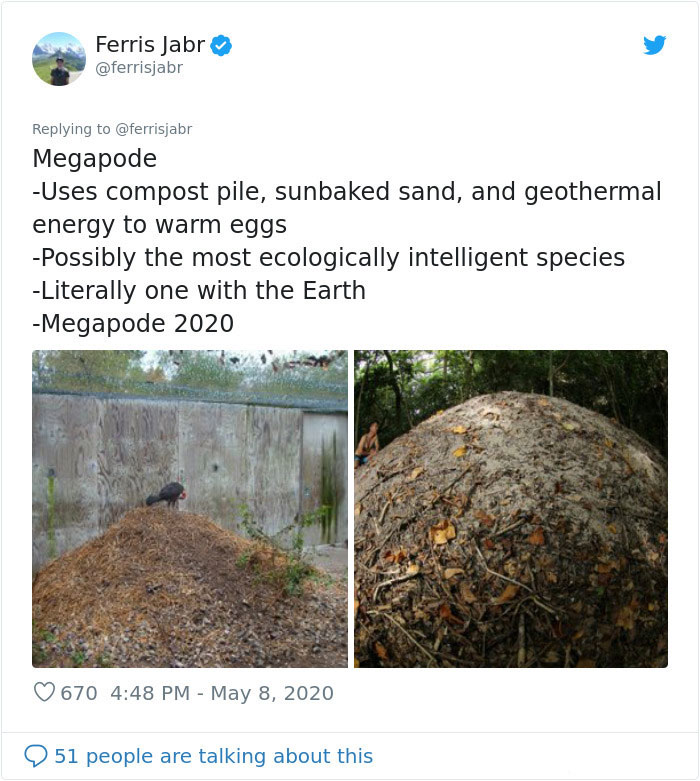Click the speech bubble reply icon
Viewport: 700px width, 781px height.
[x=36, y=756]
